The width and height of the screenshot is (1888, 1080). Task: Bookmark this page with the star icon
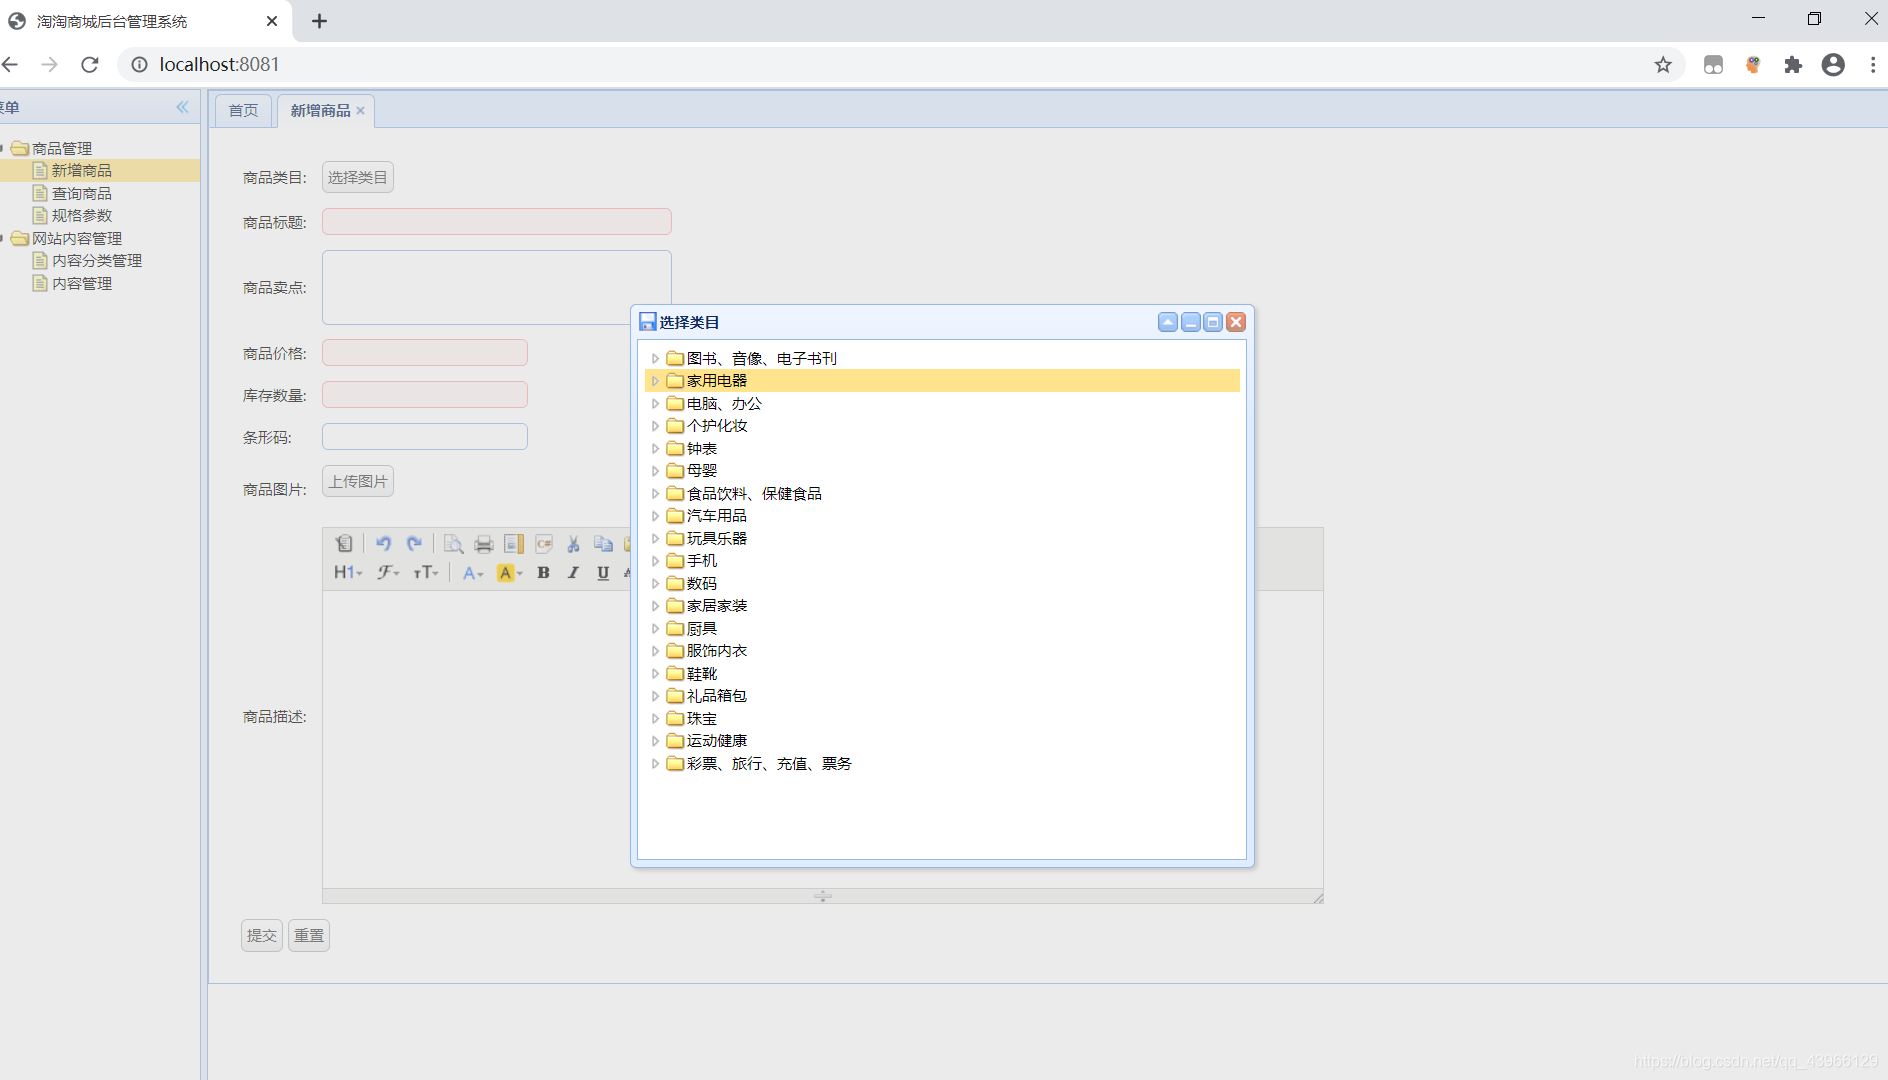(1663, 65)
